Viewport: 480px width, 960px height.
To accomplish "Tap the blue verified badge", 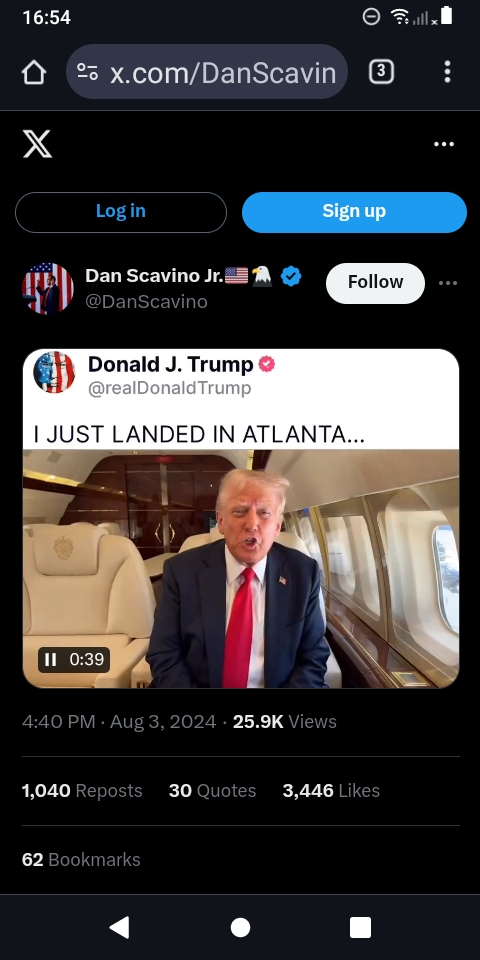I will [291, 277].
